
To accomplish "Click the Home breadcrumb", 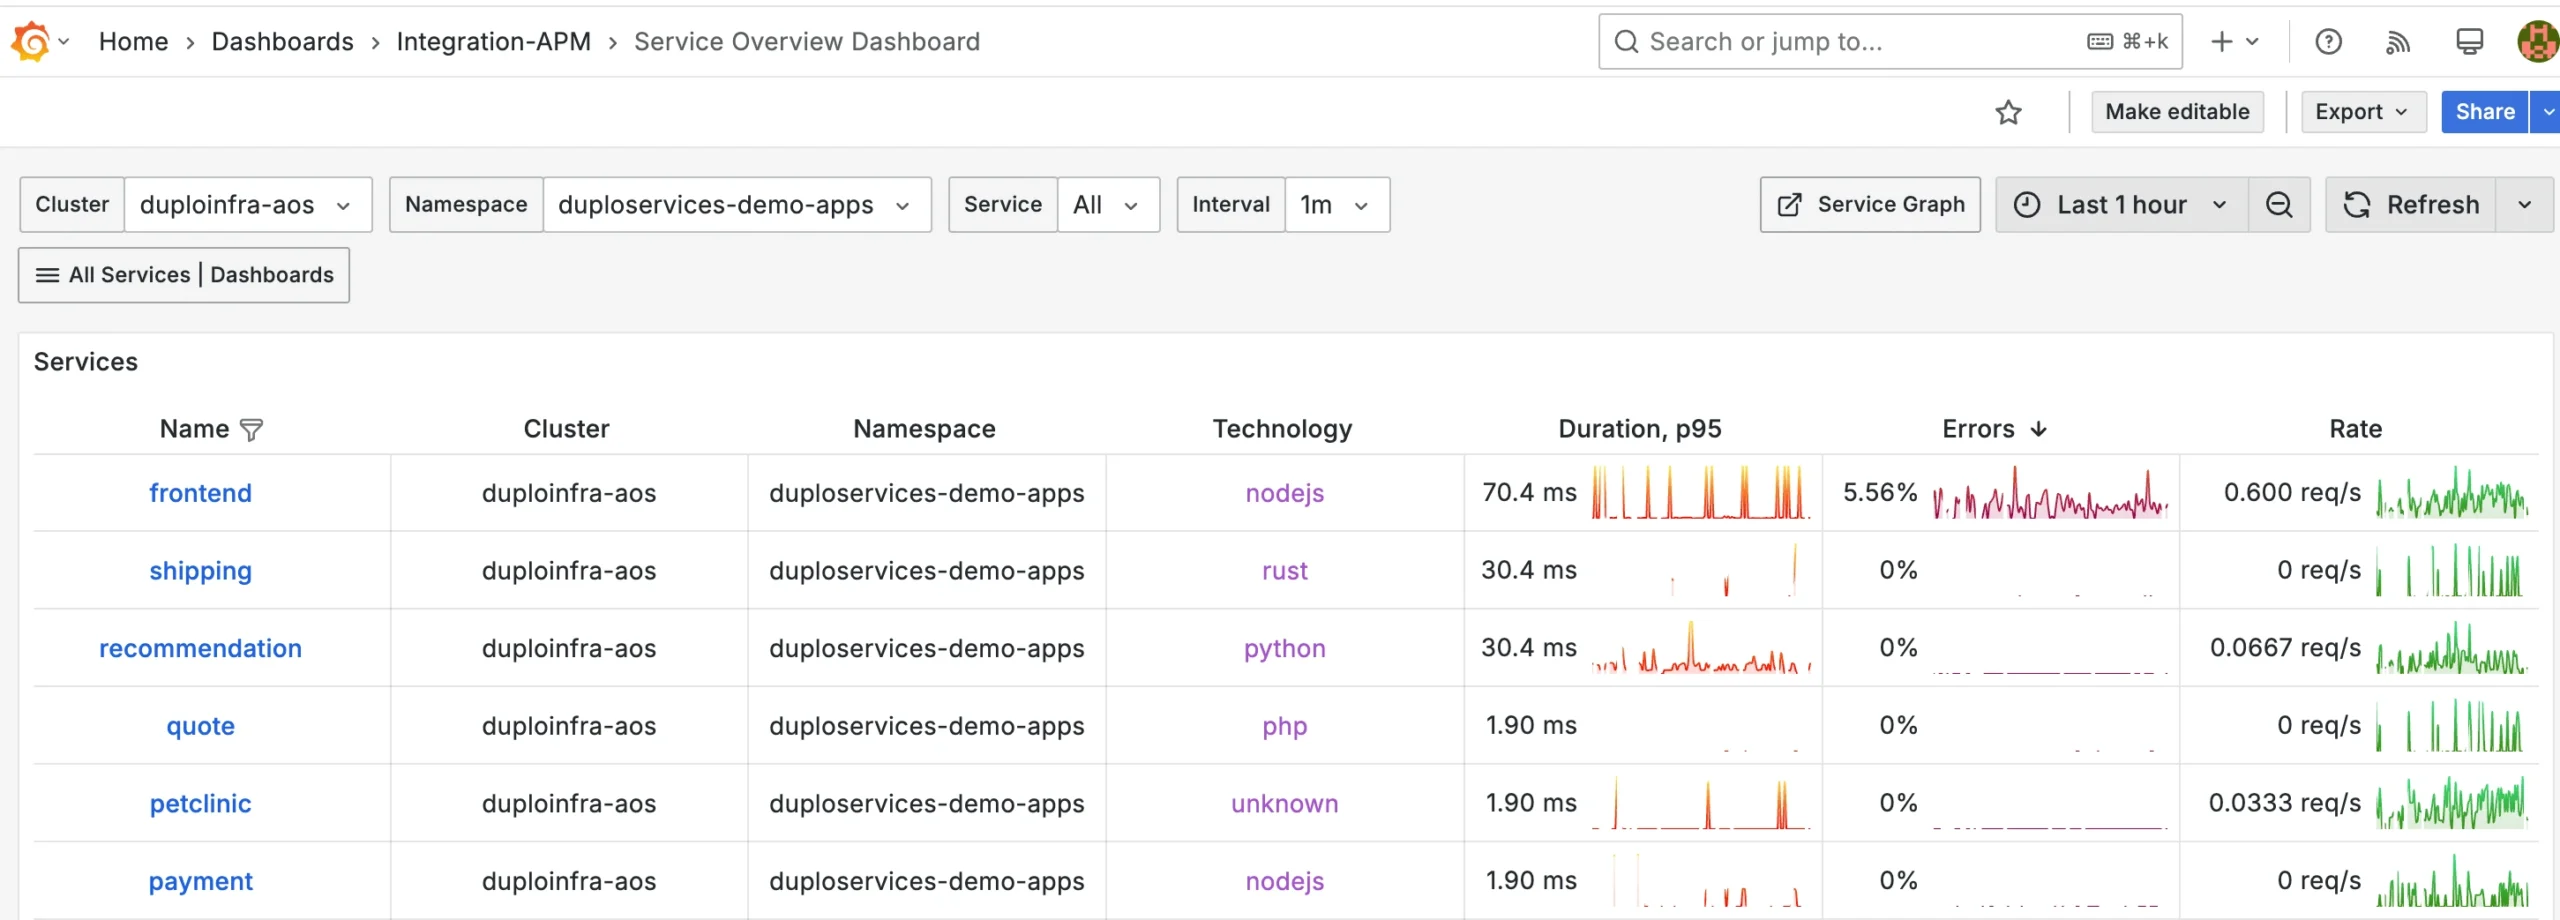I will [134, 41].
